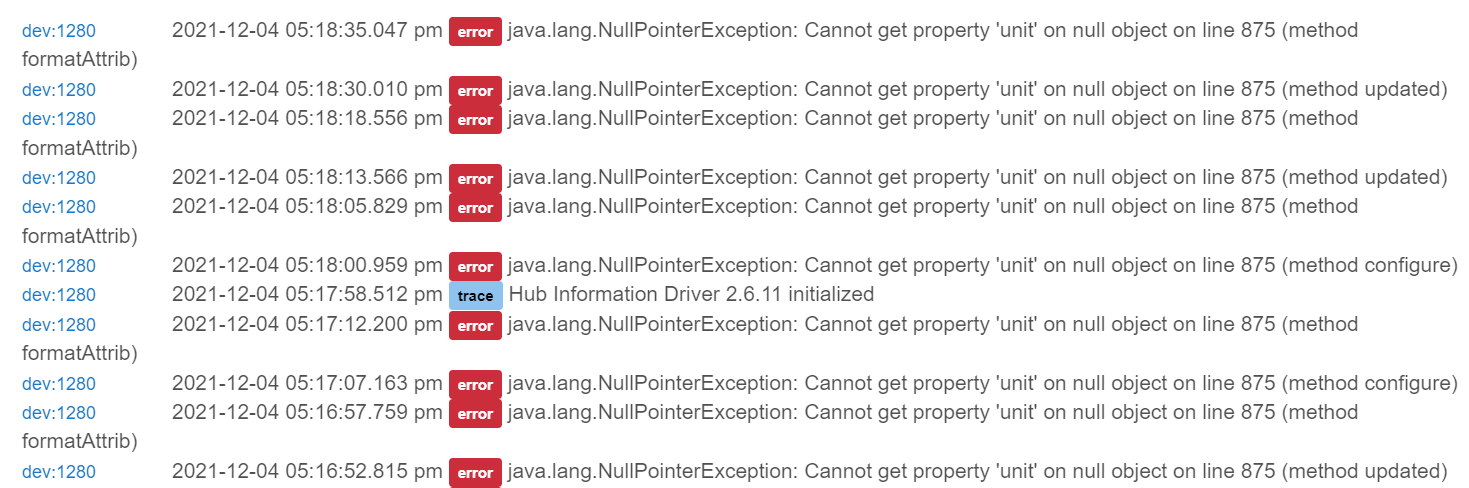Open dev:1280 link for 05:18:35.047 entry

point(59,31)
